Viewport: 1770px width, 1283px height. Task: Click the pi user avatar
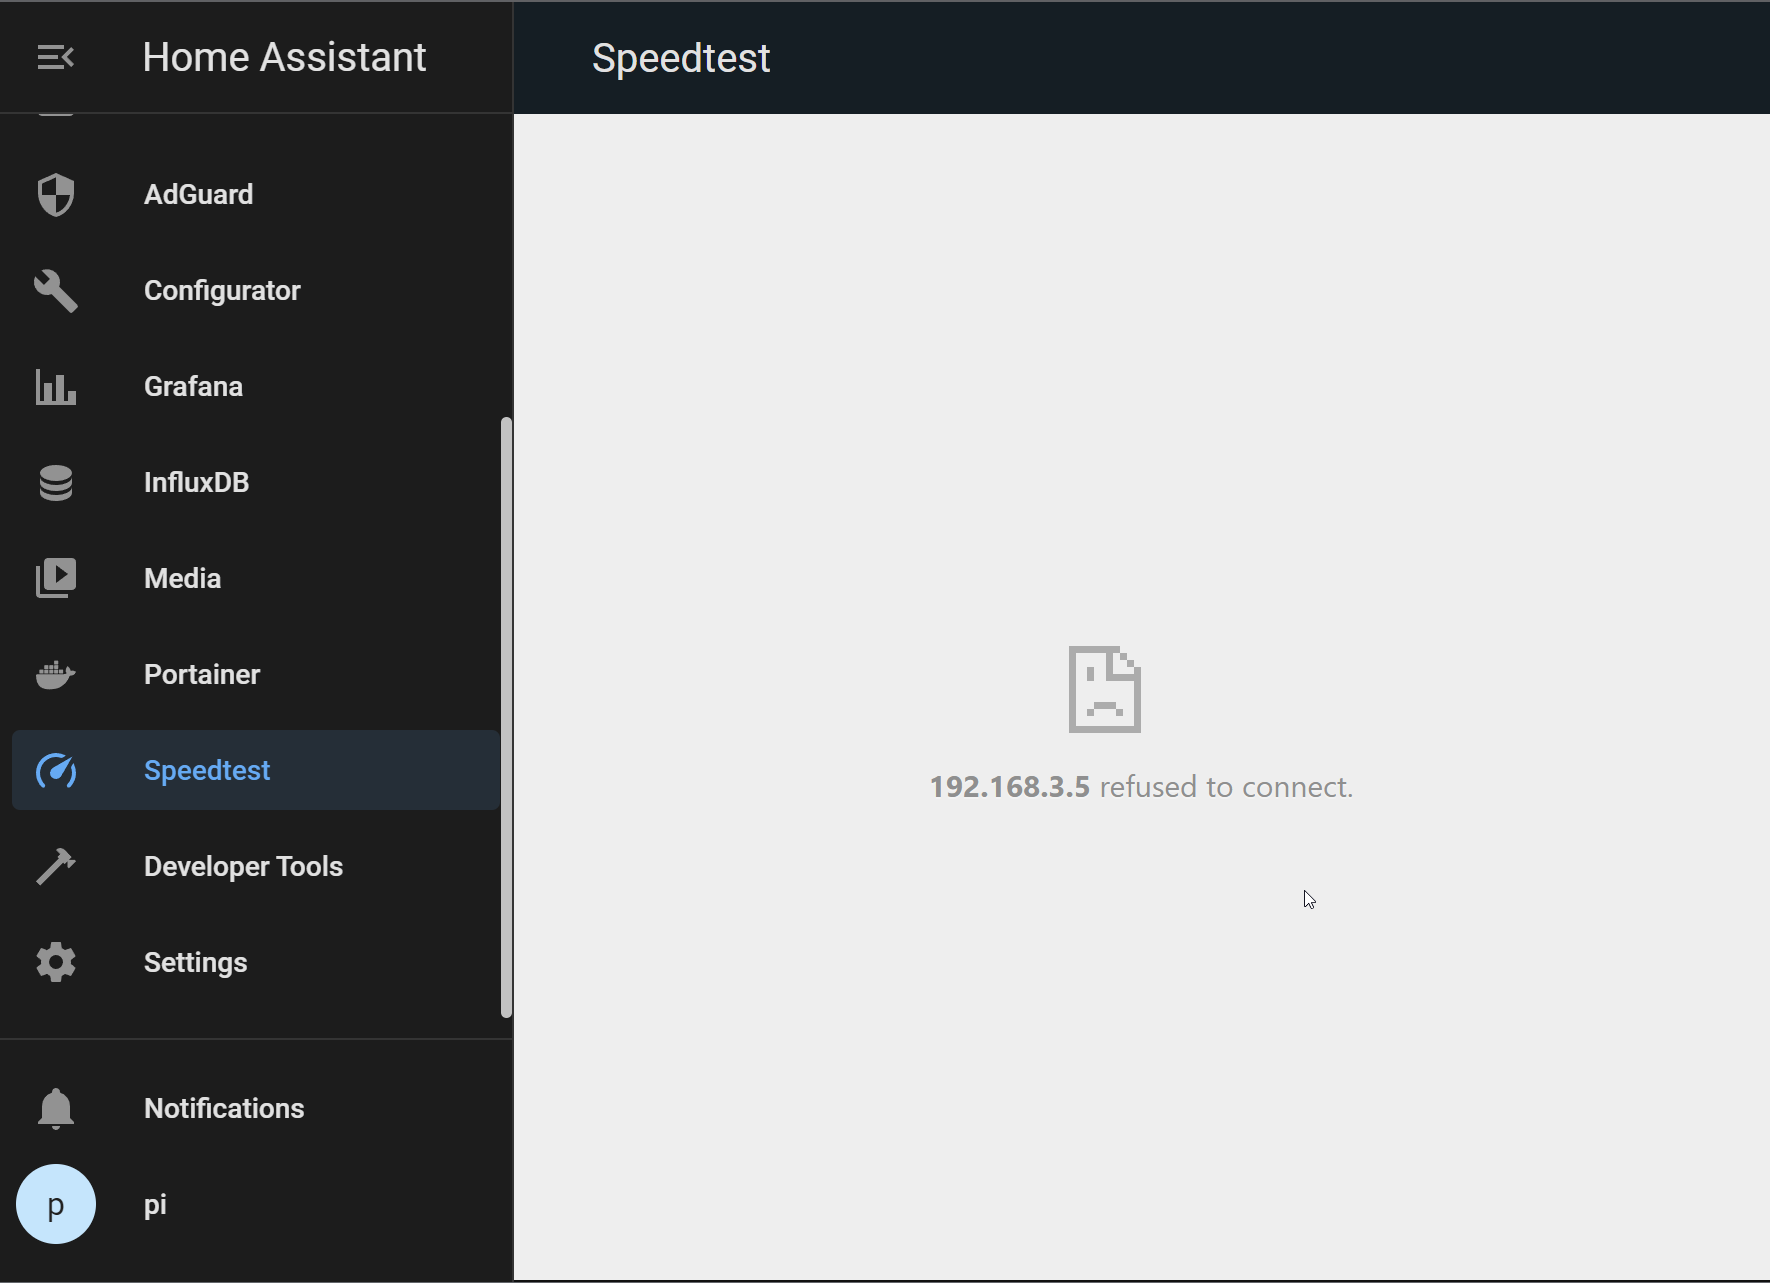pyautogui.click(x=56, y=1204)
